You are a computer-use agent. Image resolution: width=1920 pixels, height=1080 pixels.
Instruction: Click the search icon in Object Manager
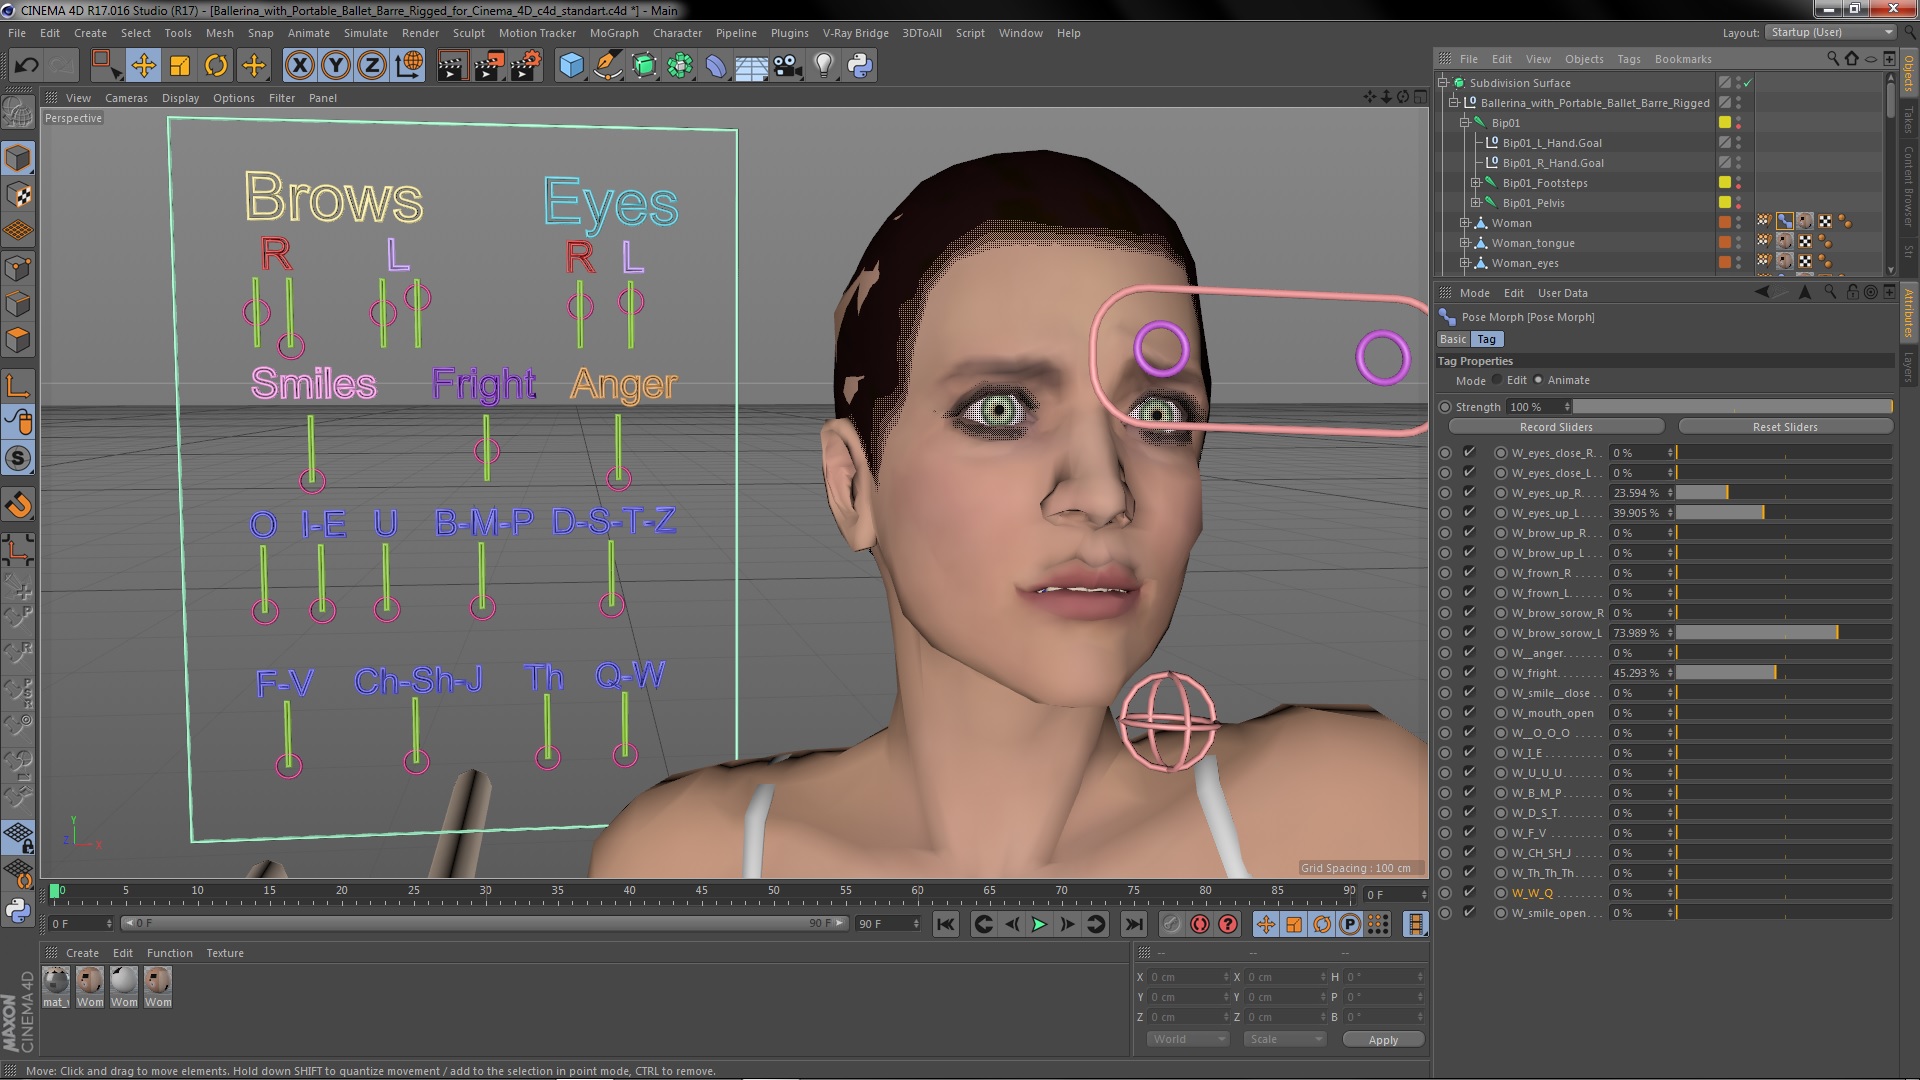1832,59
